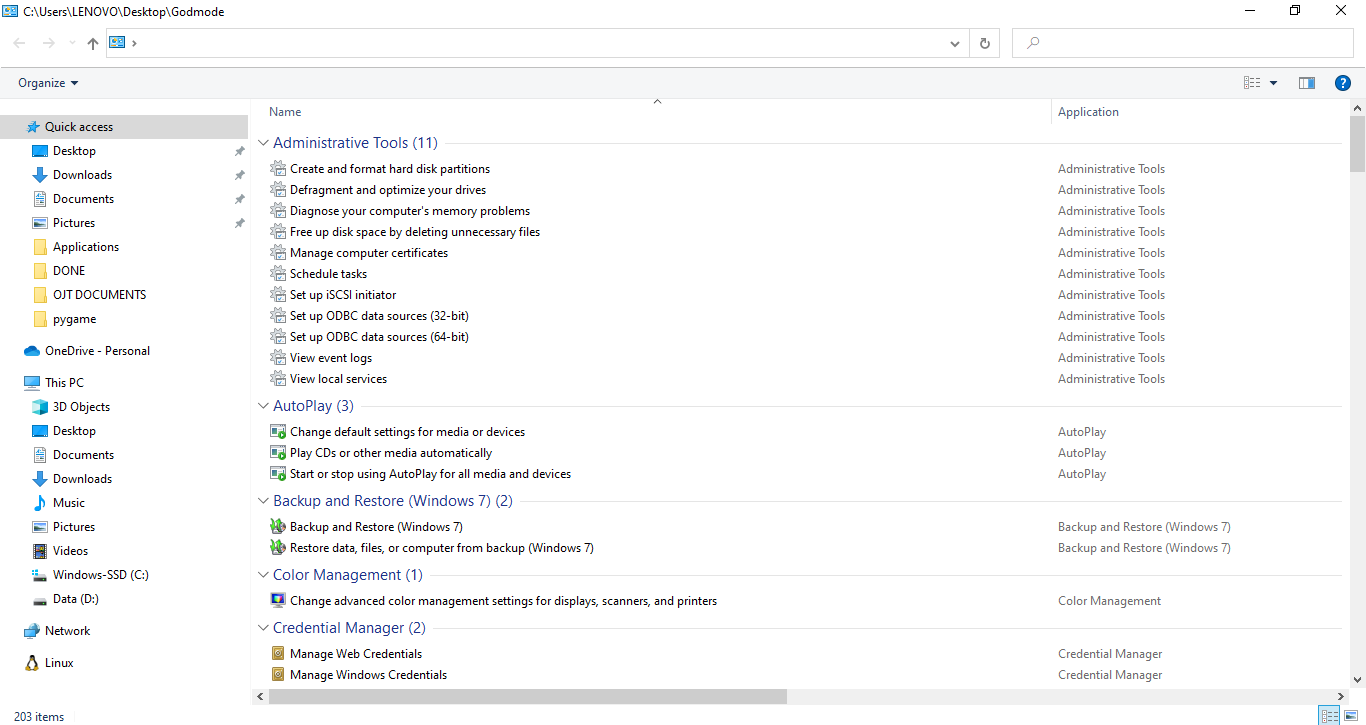This screenshot has width=1366, height=725.
Task: Collapse the Credential Manager (2) group
Action: tap(264, 628)
